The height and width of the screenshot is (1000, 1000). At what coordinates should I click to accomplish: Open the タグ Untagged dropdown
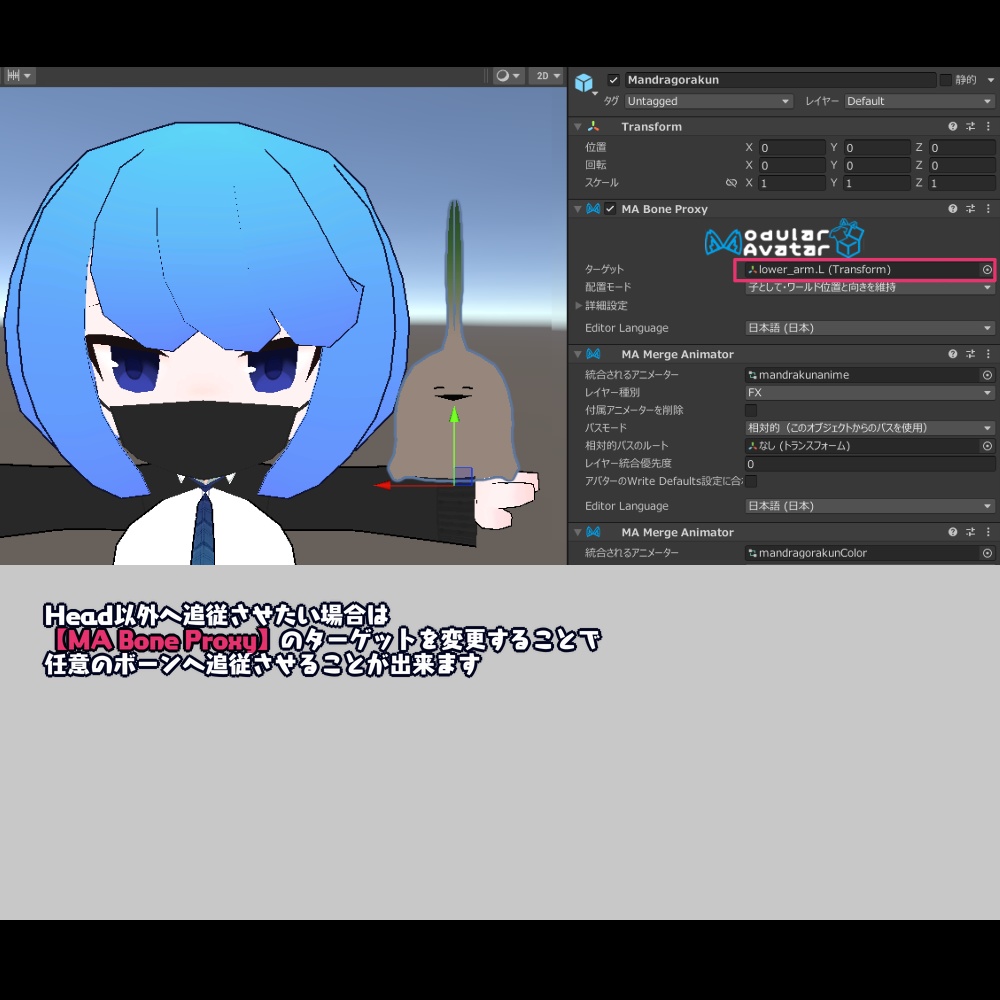pos(708,101)
